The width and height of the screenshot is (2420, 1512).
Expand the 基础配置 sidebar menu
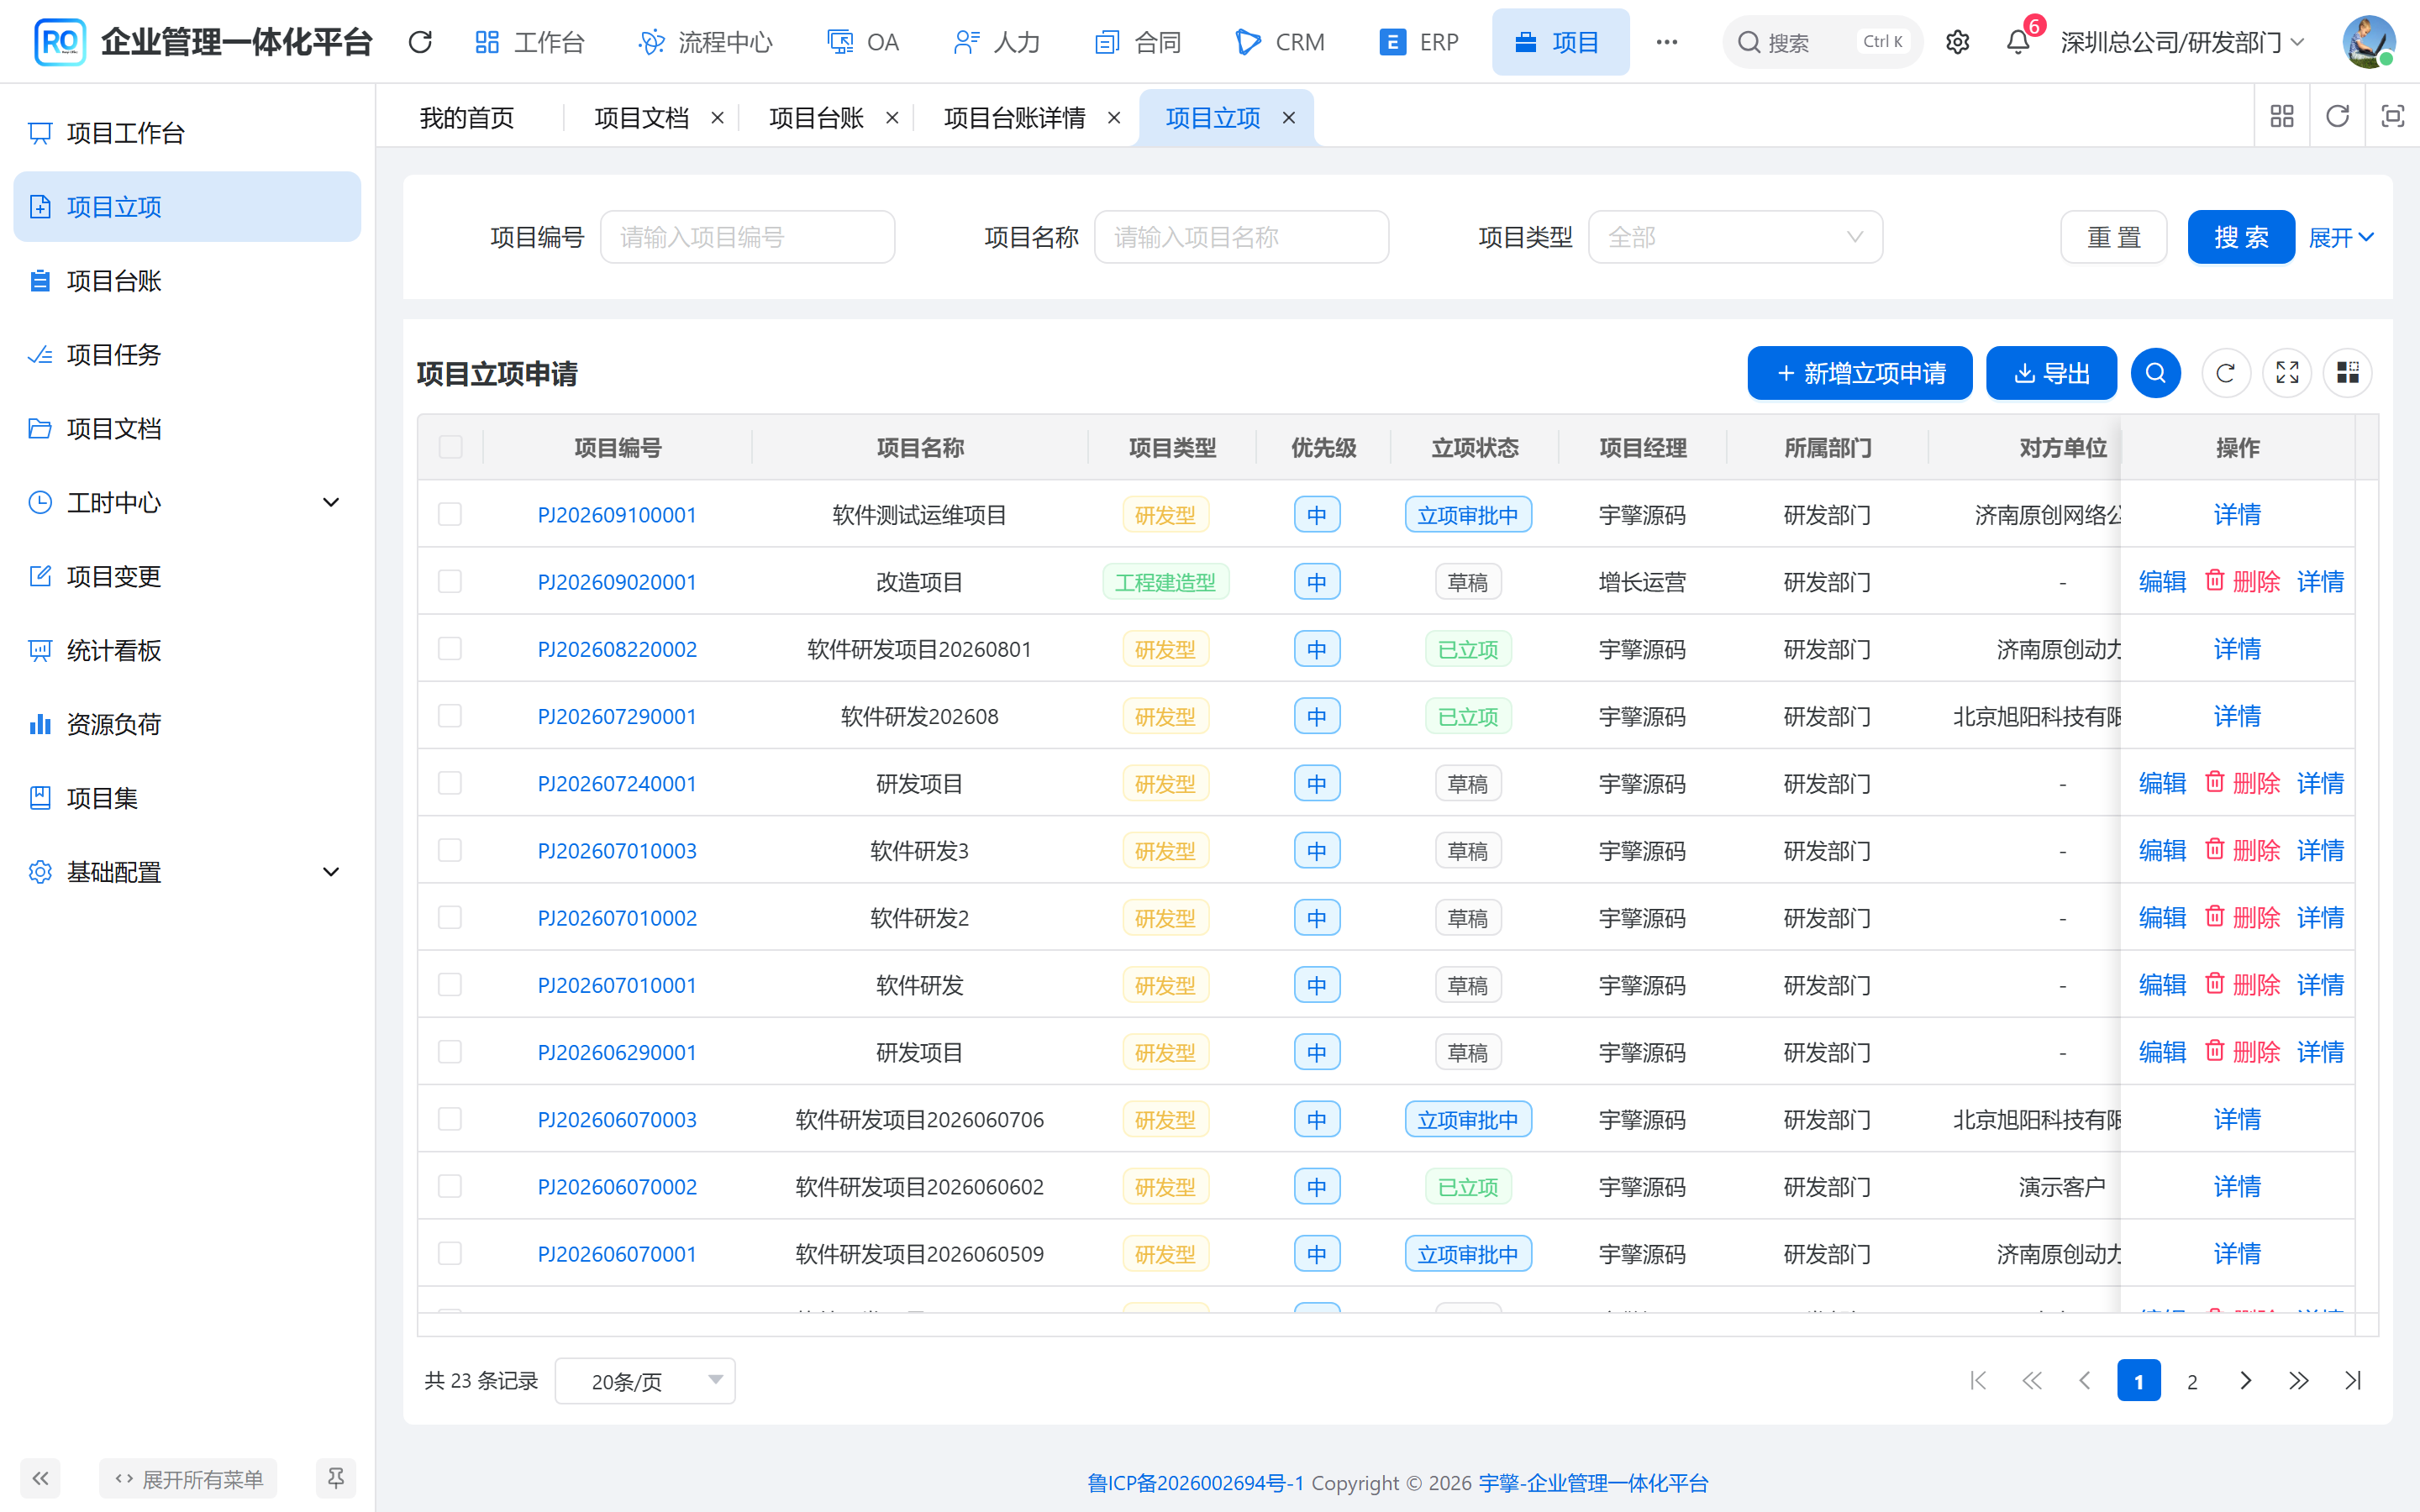(187, 872)
